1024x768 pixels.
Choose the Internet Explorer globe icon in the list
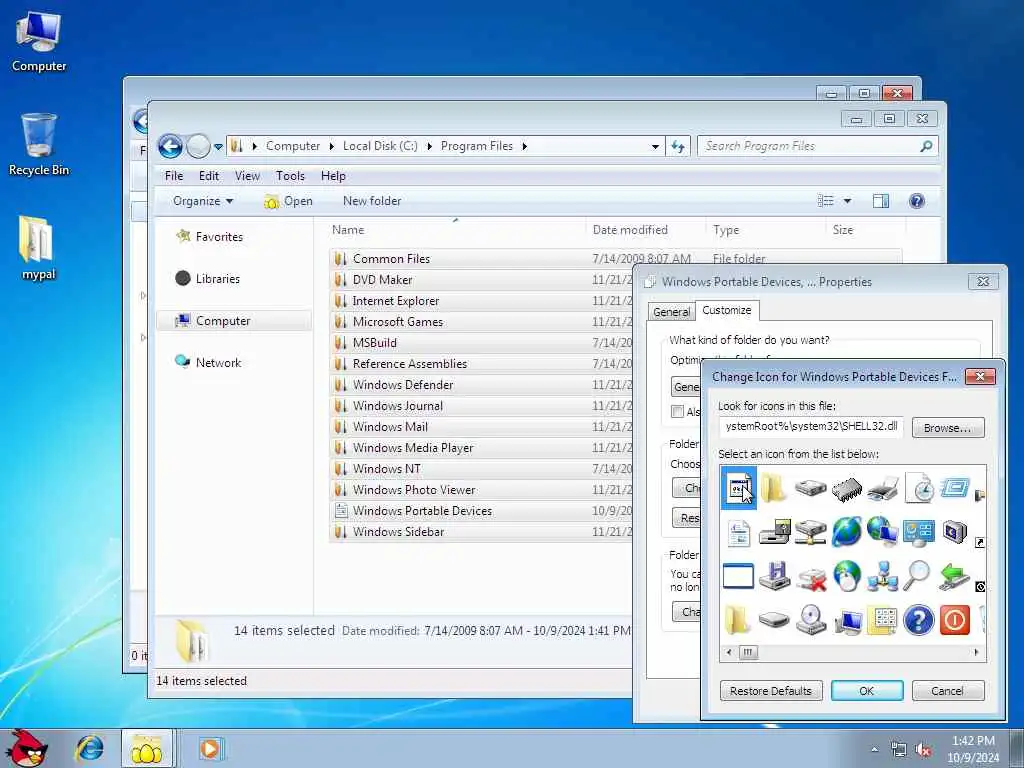coord(847,532)
